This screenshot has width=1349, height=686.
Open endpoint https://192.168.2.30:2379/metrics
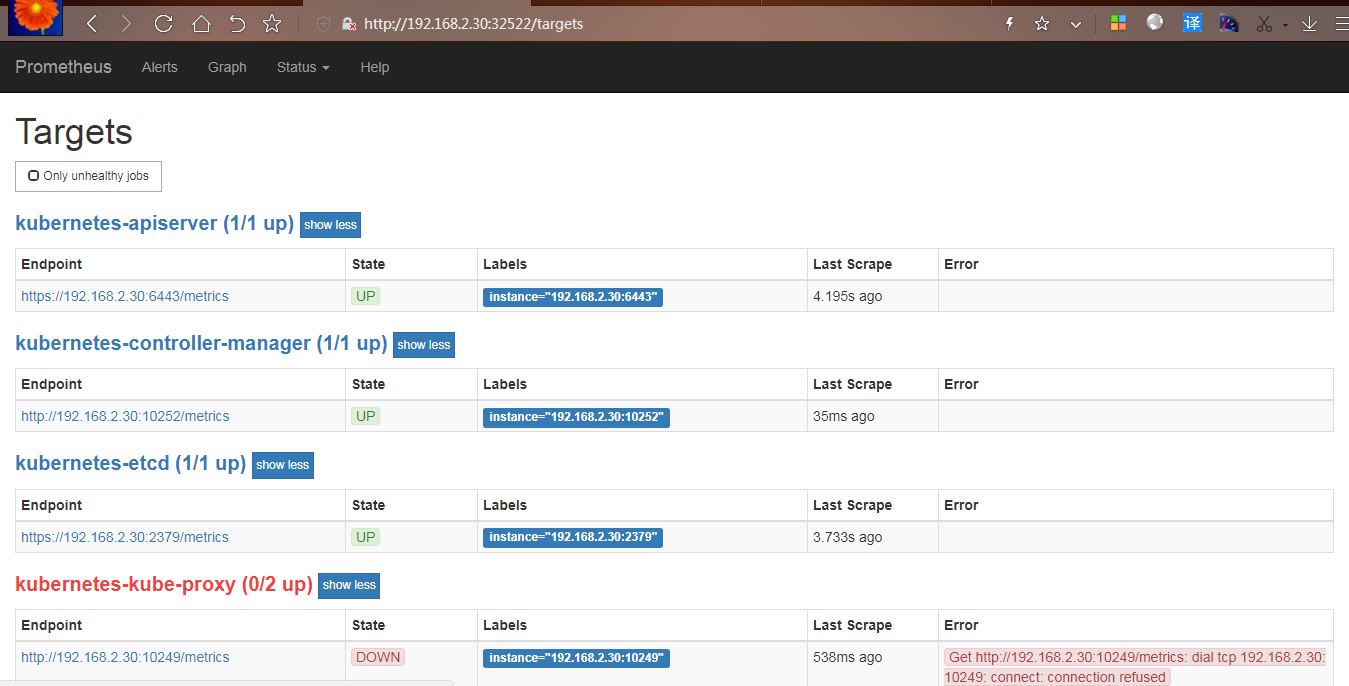(125, 537)
